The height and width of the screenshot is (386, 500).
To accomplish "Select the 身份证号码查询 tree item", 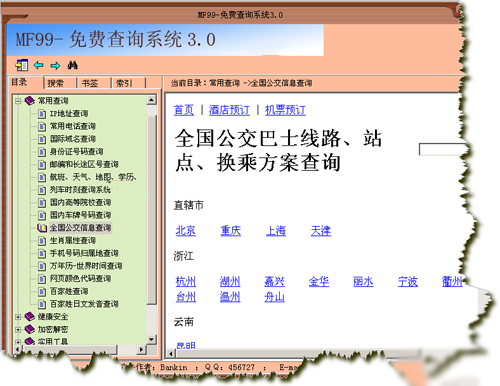I will tap(76, 152).
